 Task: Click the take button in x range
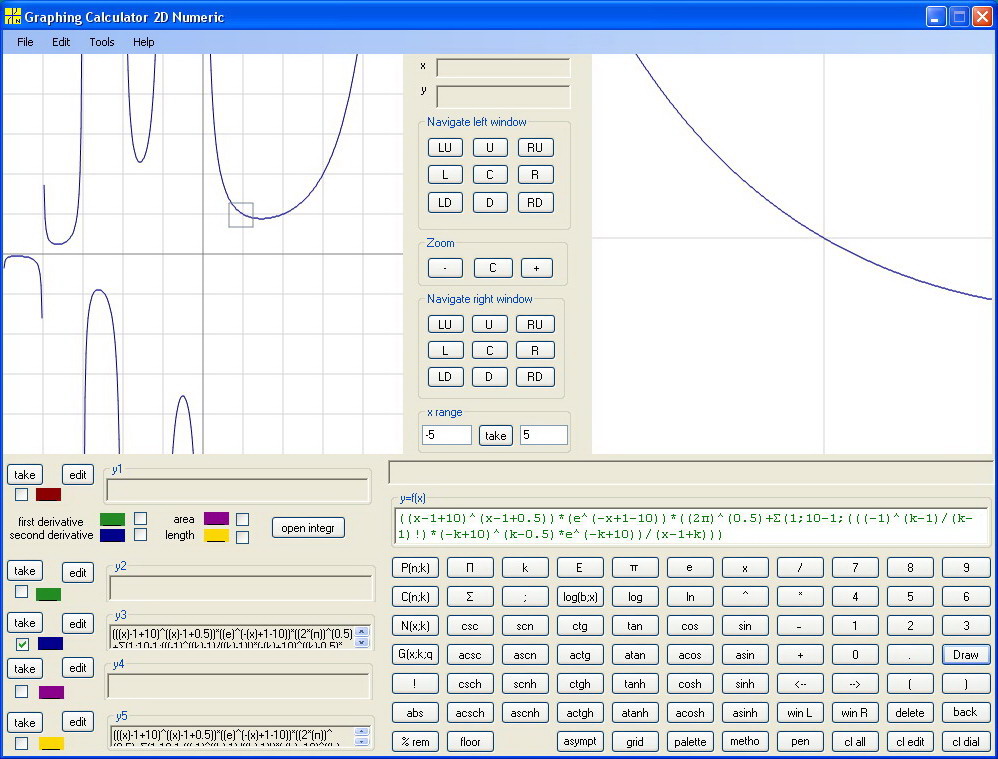(496, 436)
